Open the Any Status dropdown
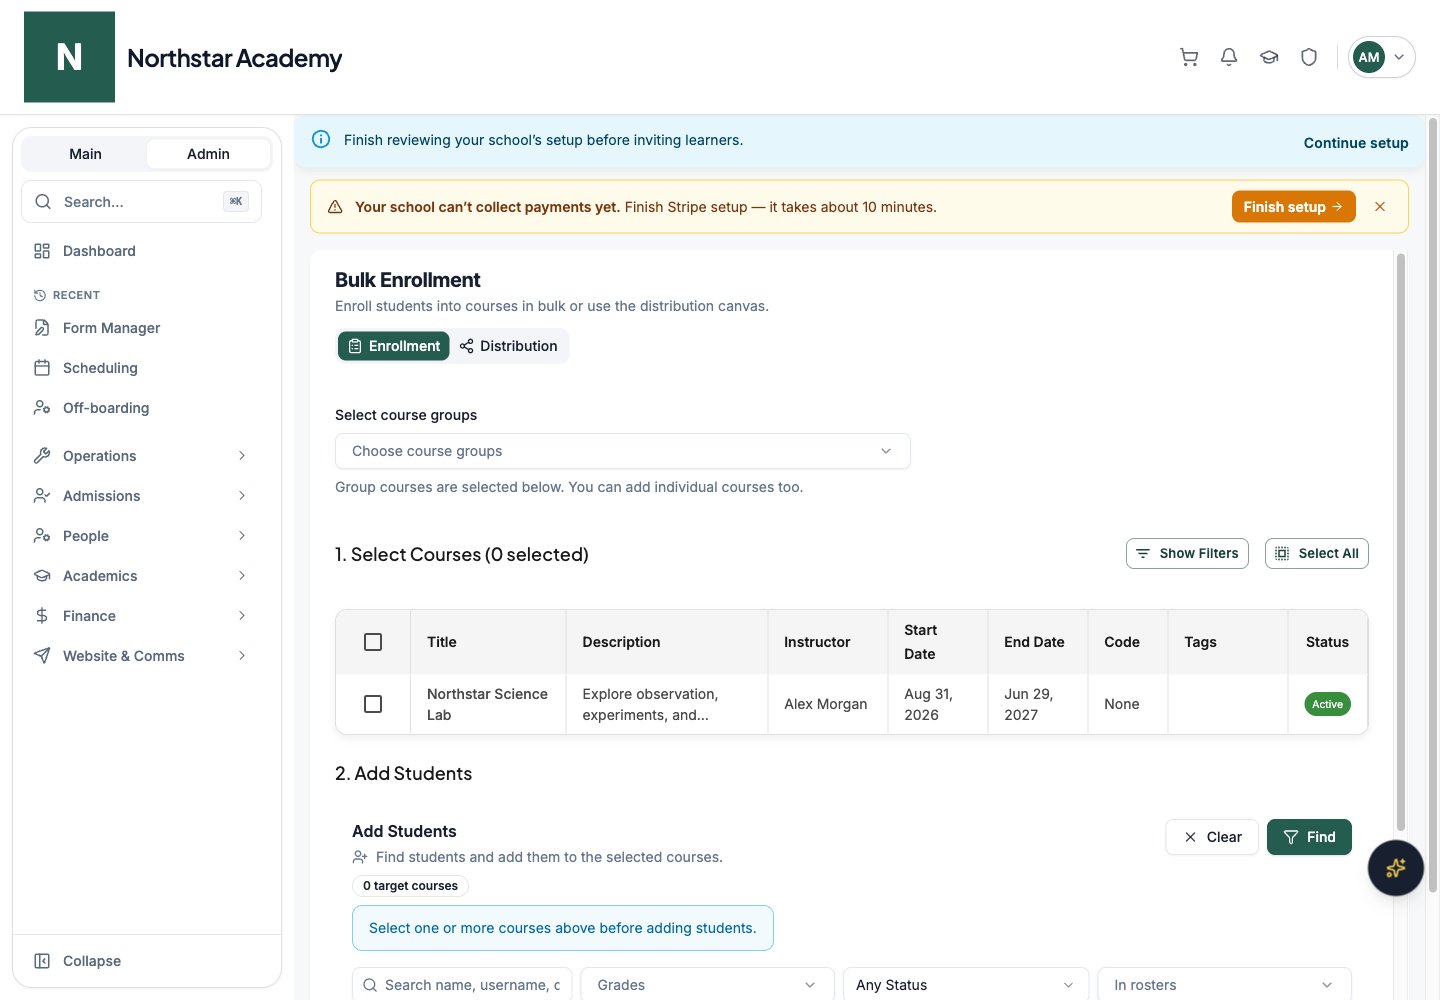This screenshot has height=1000, width=1440. click(965, 985)
